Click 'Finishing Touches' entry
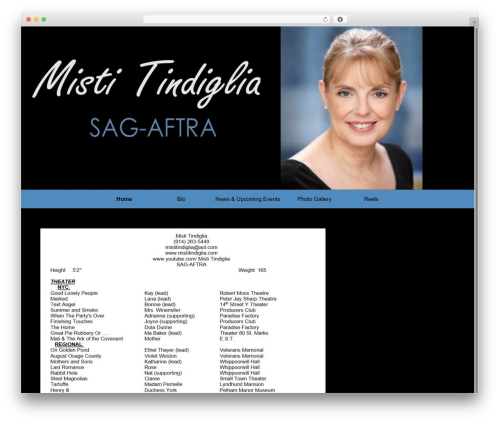 click(71, 321)
